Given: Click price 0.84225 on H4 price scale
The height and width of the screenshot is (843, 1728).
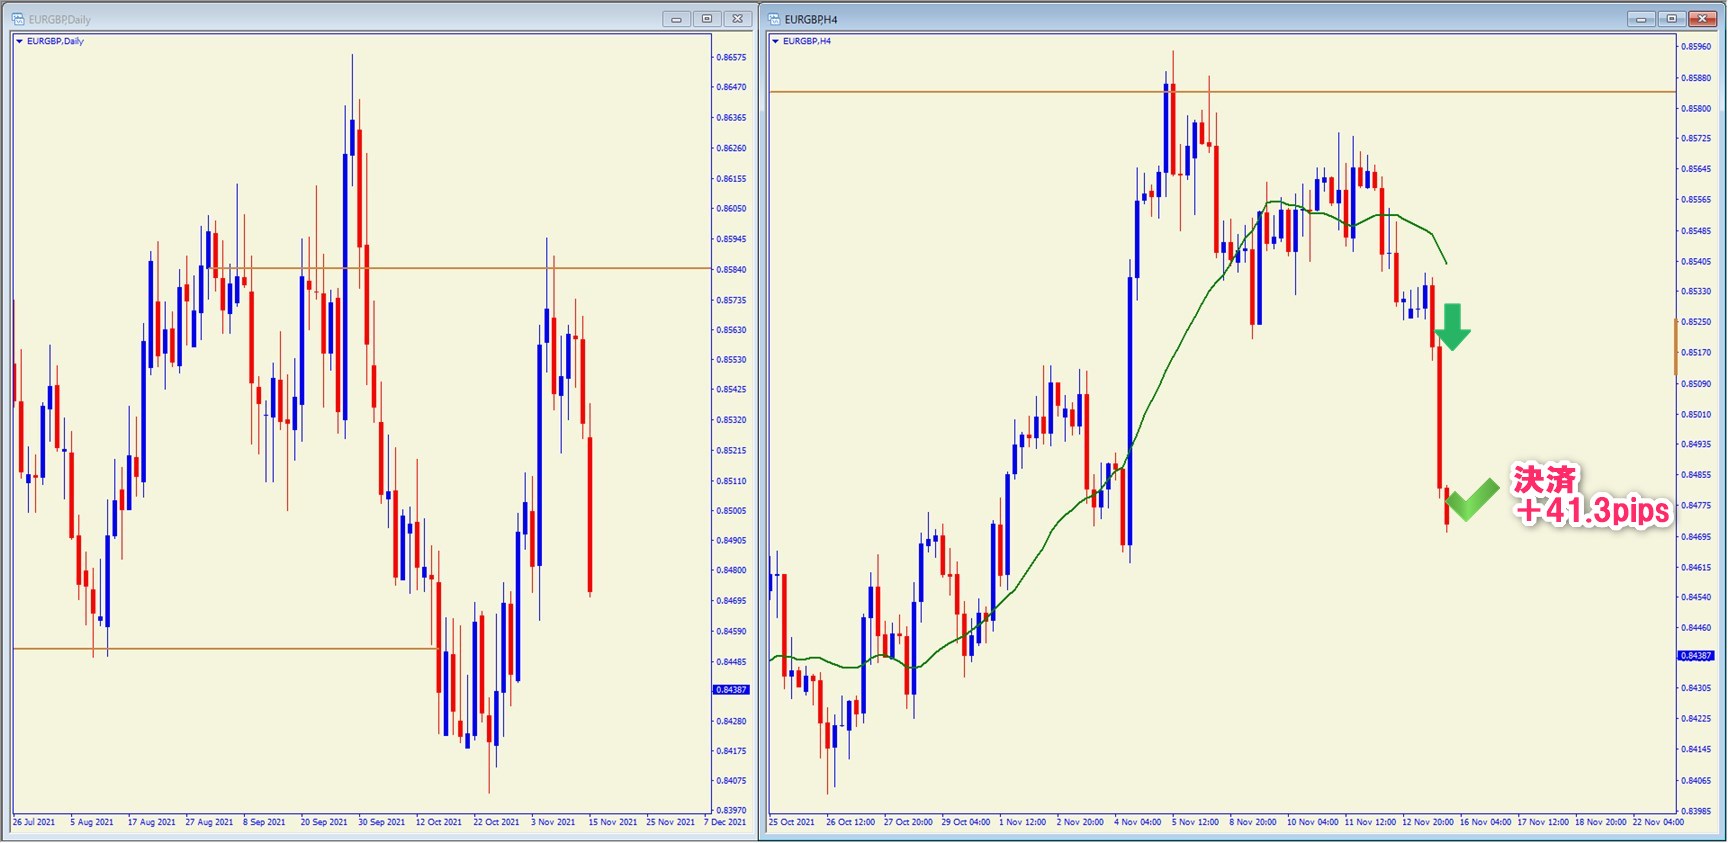Looking at the screenshot, I should (x=1697, y=719).
